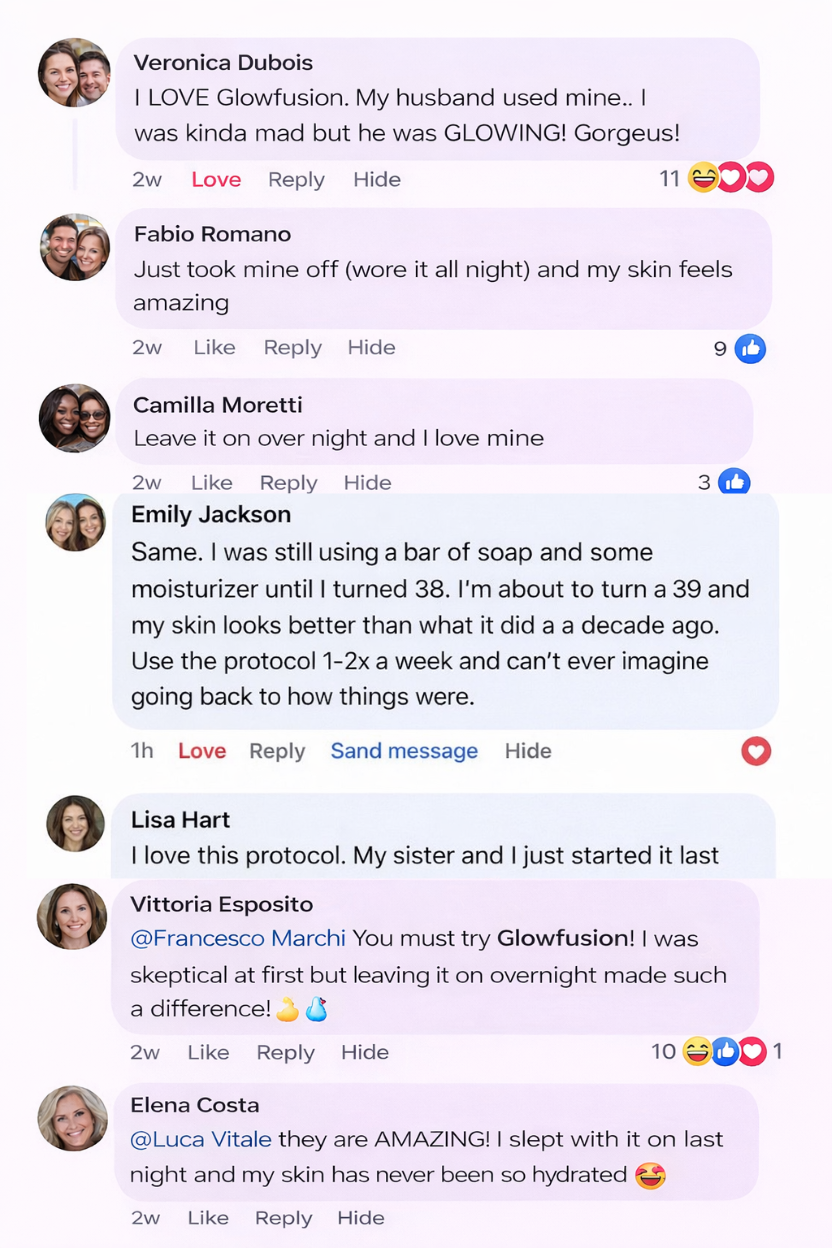Open Fabio Romano's profile picture
This screenshot has height=1248, width=832.
pos(74,247)
